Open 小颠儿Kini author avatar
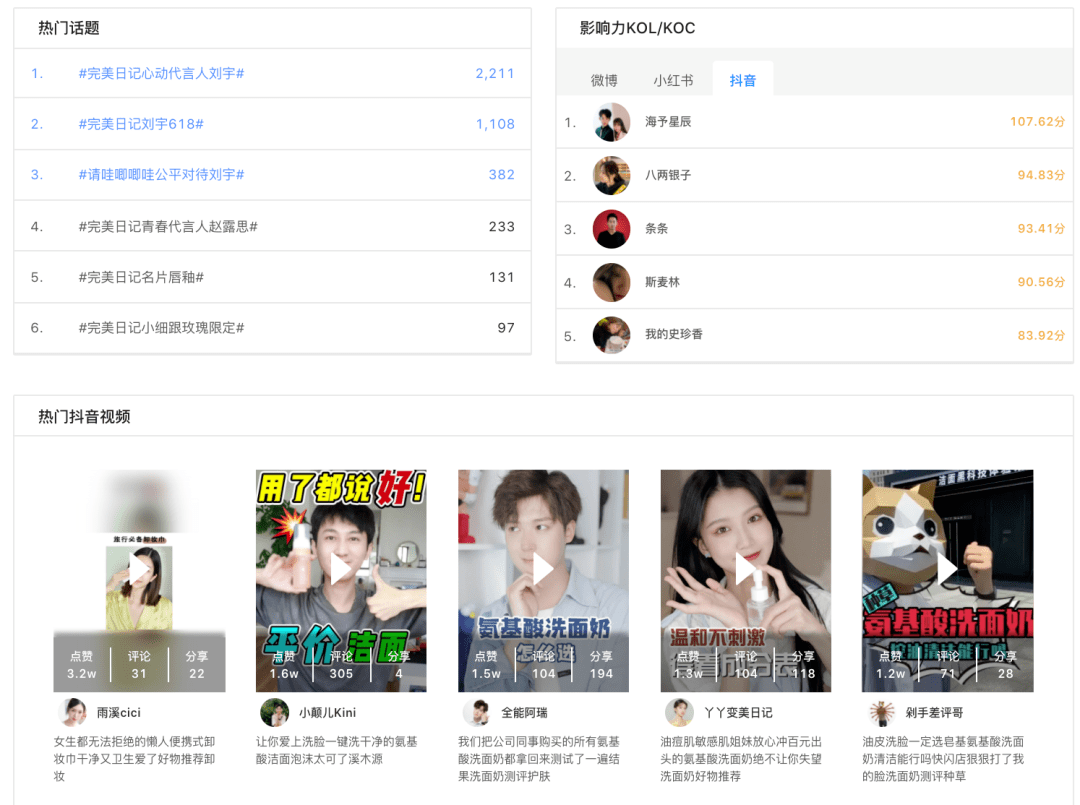 (274, 713)
